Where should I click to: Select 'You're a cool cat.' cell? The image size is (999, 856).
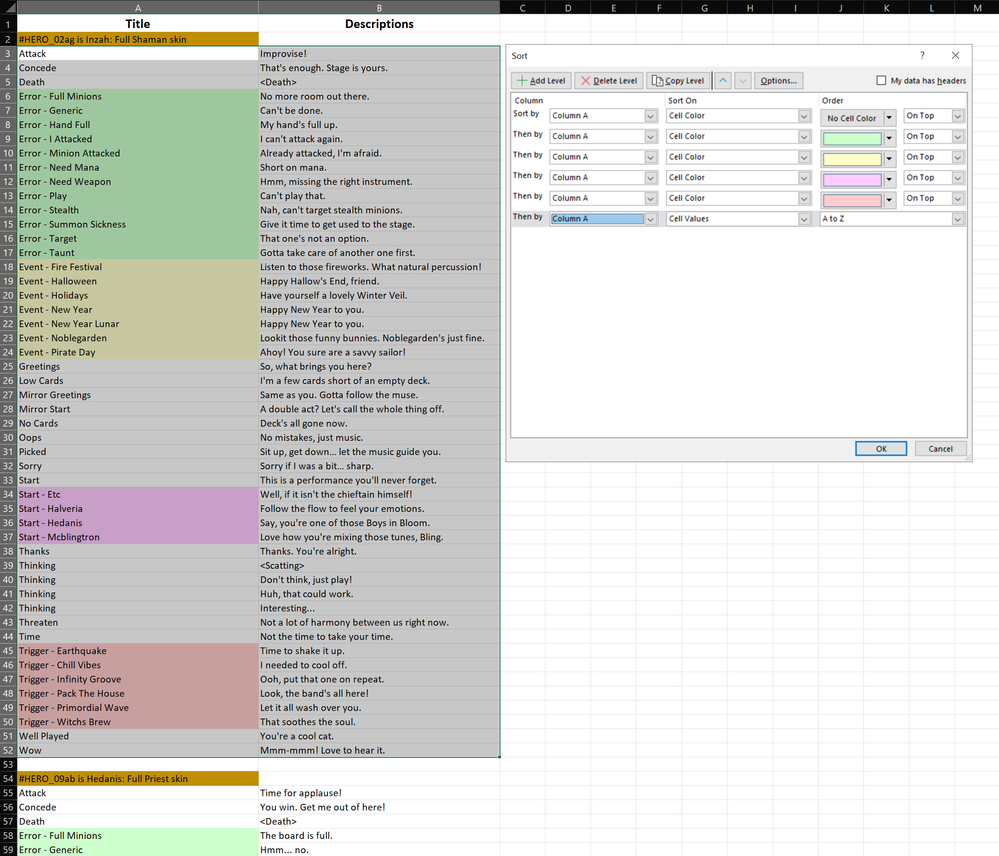pyautogui.click(x=379, y=736)
